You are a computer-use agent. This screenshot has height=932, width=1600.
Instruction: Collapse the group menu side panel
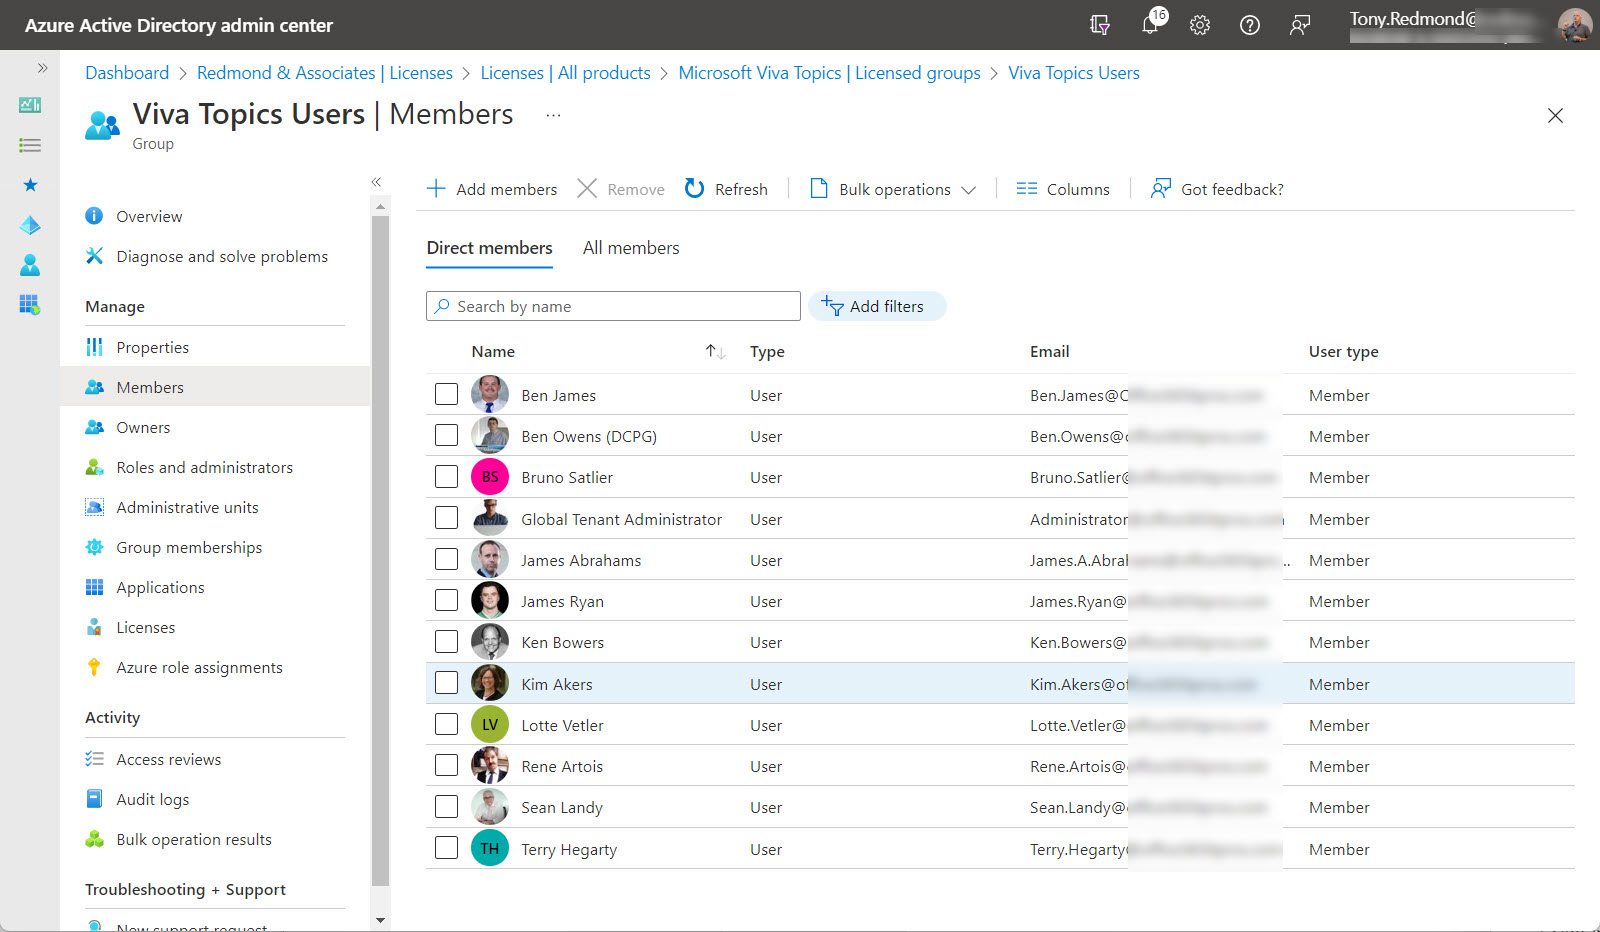377,182
